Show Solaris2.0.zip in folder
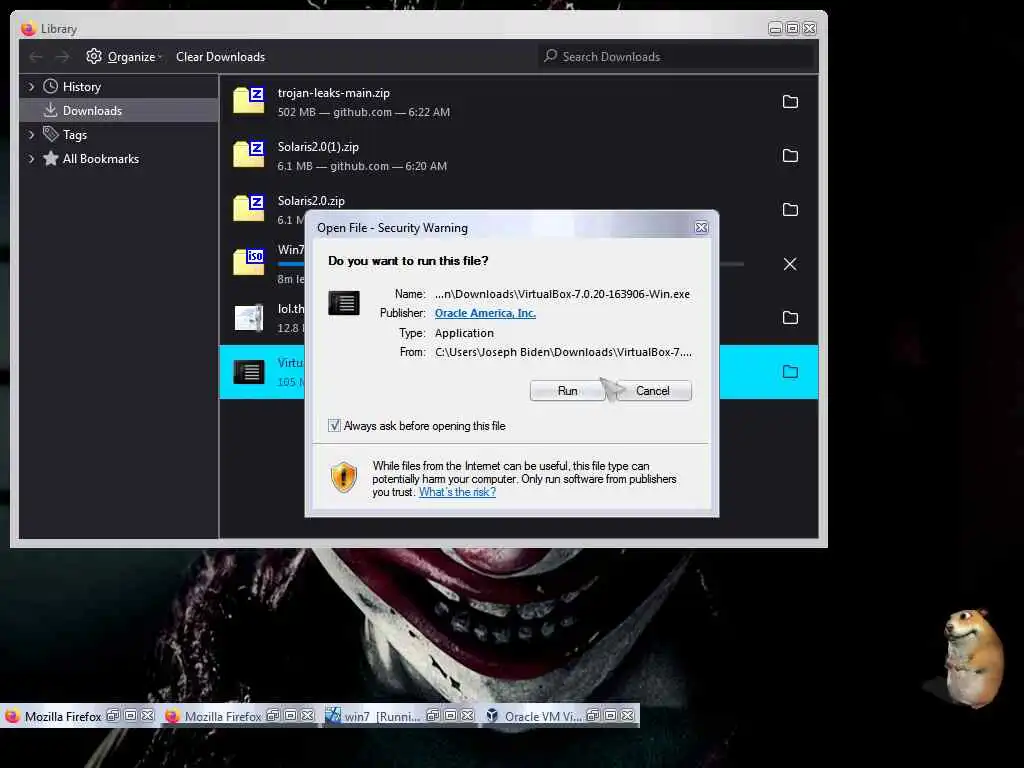 point(790,210)
